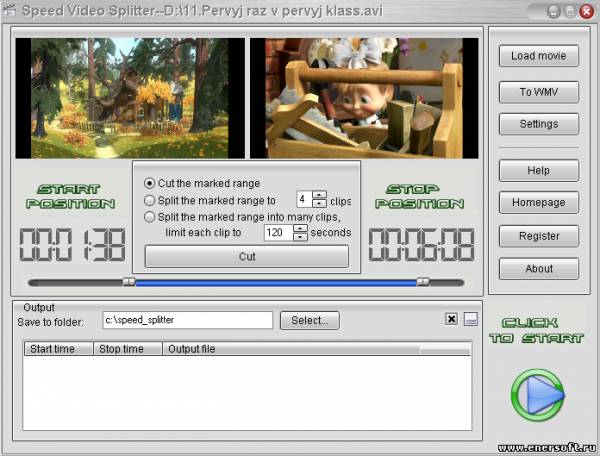Click the large Cut button
This screenshot has height=456, width=600.
[x=247, y=256]
